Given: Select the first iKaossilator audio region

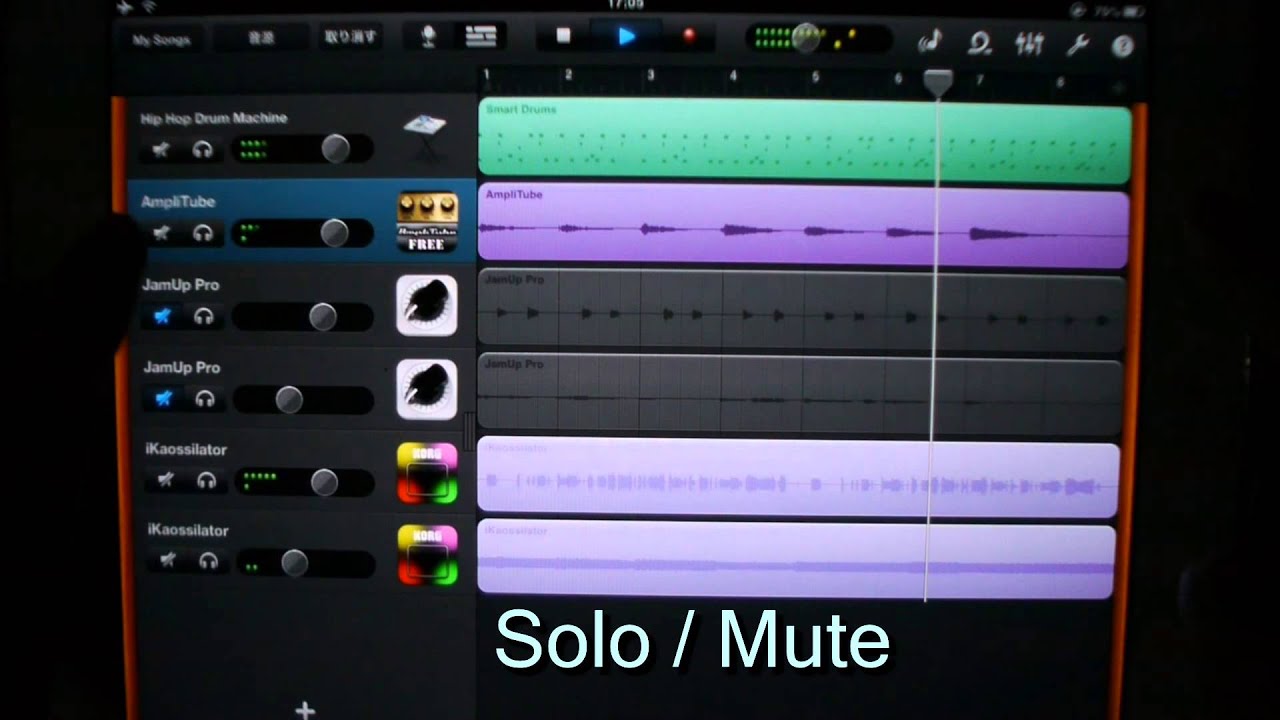Looking at the screenshot, I should 798,477.
